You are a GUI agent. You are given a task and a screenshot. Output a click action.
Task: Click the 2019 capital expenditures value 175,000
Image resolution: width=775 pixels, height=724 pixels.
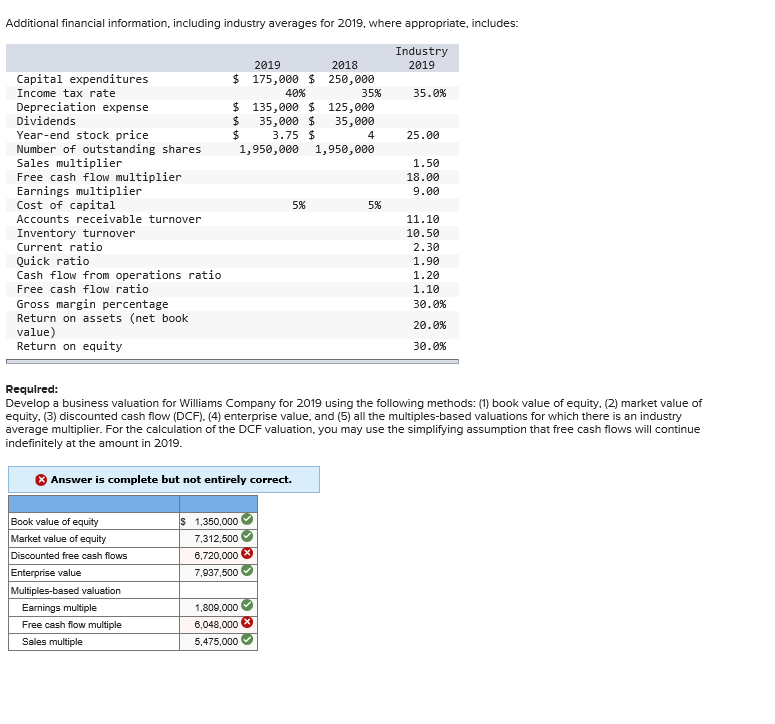pyautogui.click(x=275, y=79)
